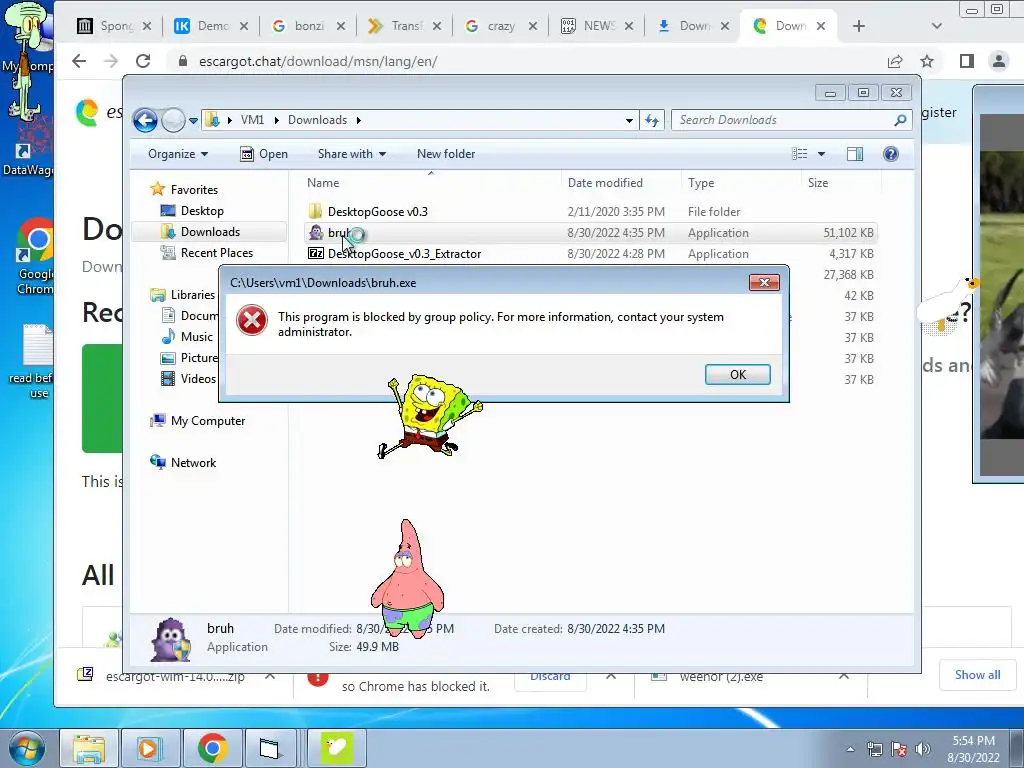The height and width of the screenshot is (768, 1024).
Task: Switch to the NEWS browser tab
Action: [598, 26]
